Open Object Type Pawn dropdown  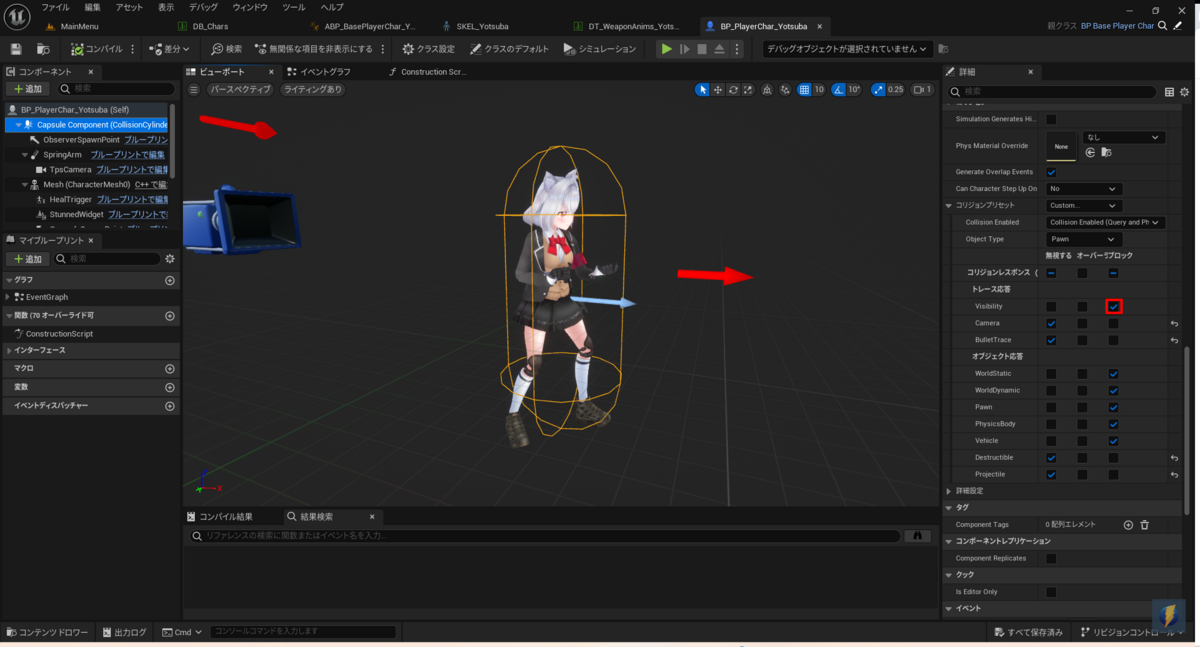[x=1084, y=239]
